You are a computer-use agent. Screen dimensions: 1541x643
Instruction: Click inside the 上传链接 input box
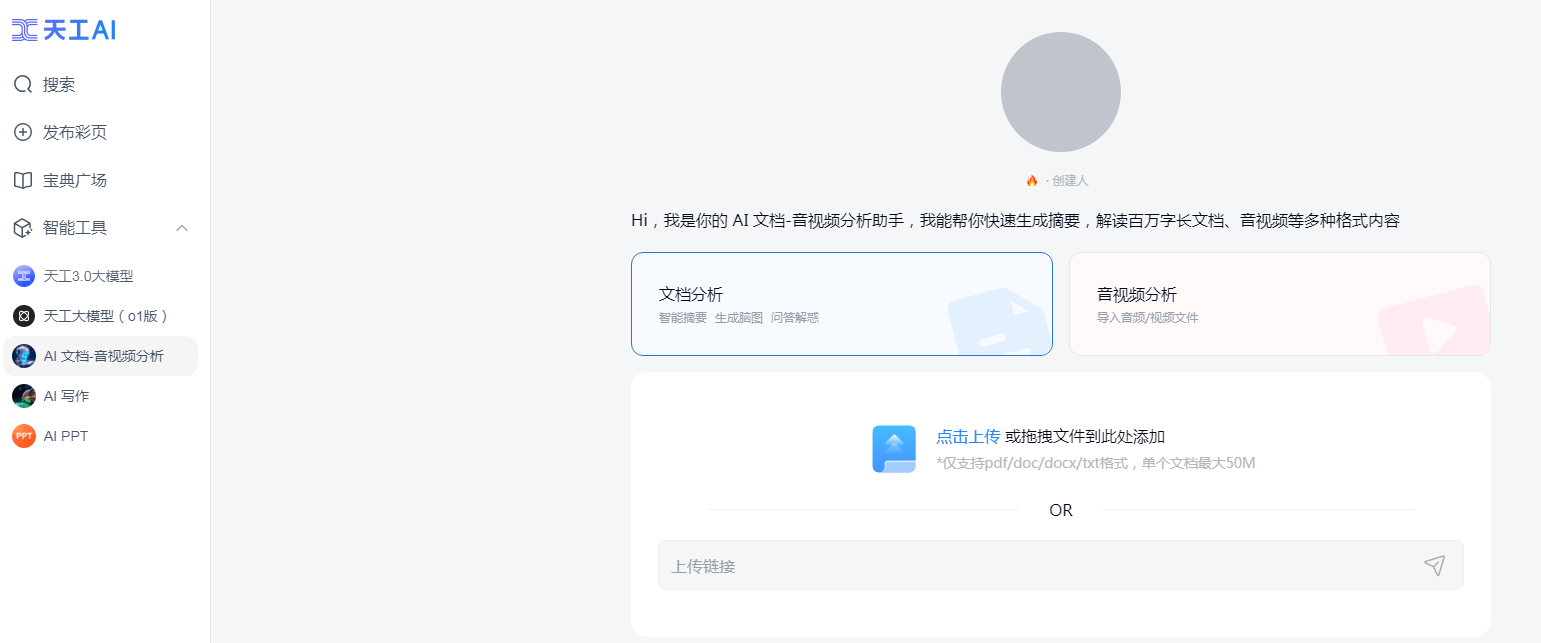1000,565
